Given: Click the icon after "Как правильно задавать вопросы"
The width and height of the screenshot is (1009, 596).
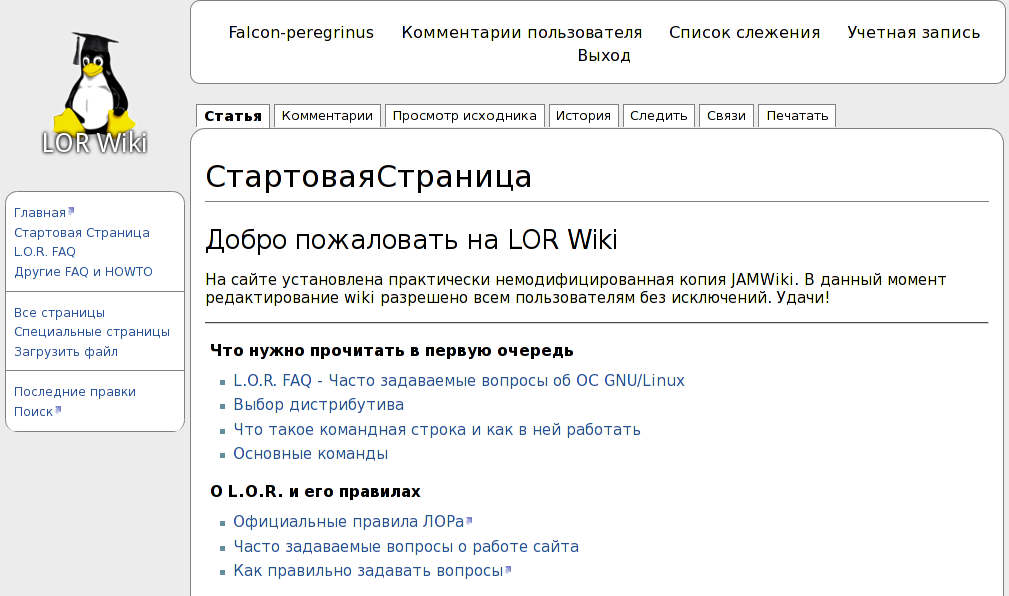Looking at the screenshot, I should (x=507, y=568).
